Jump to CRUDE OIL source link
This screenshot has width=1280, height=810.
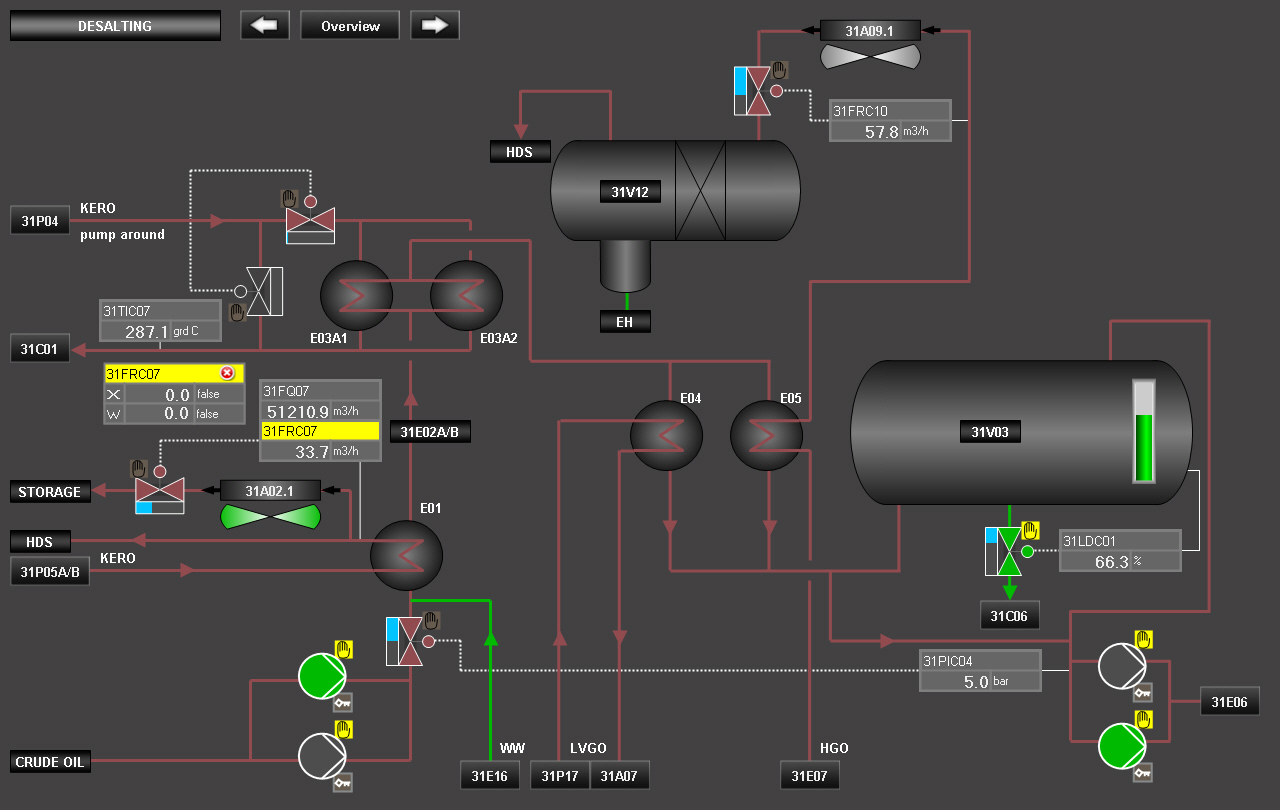click(50, 761)
